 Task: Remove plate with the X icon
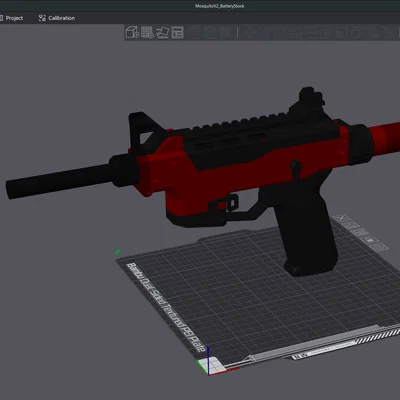pyautogui.click(x=341, y=218)
